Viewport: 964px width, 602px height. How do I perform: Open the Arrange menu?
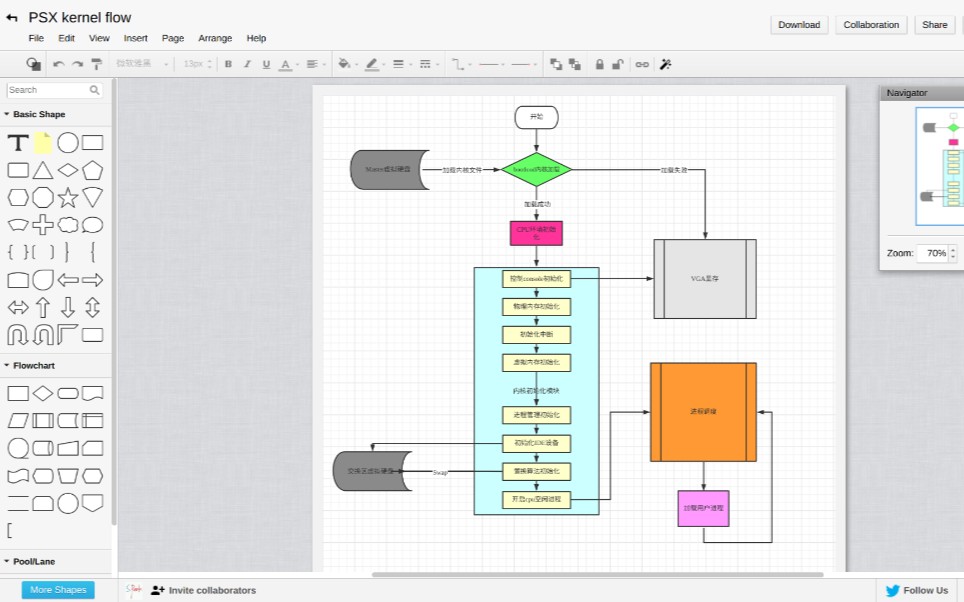[215, 38]
